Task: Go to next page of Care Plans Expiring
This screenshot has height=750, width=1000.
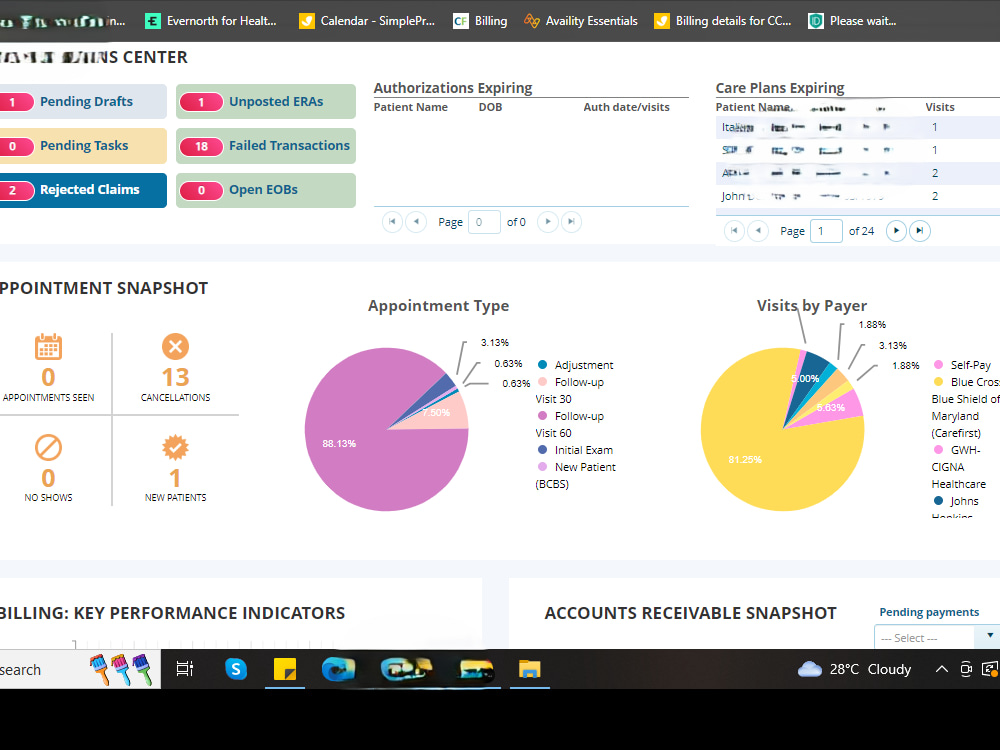Action: point(896,231)
